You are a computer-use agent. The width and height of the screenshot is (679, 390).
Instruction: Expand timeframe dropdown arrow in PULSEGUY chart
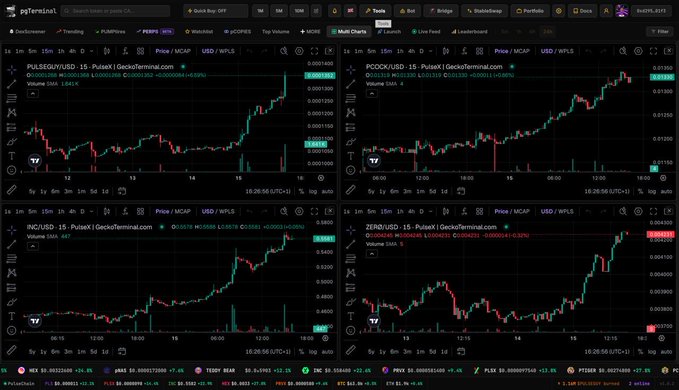(x=91, y=51)
